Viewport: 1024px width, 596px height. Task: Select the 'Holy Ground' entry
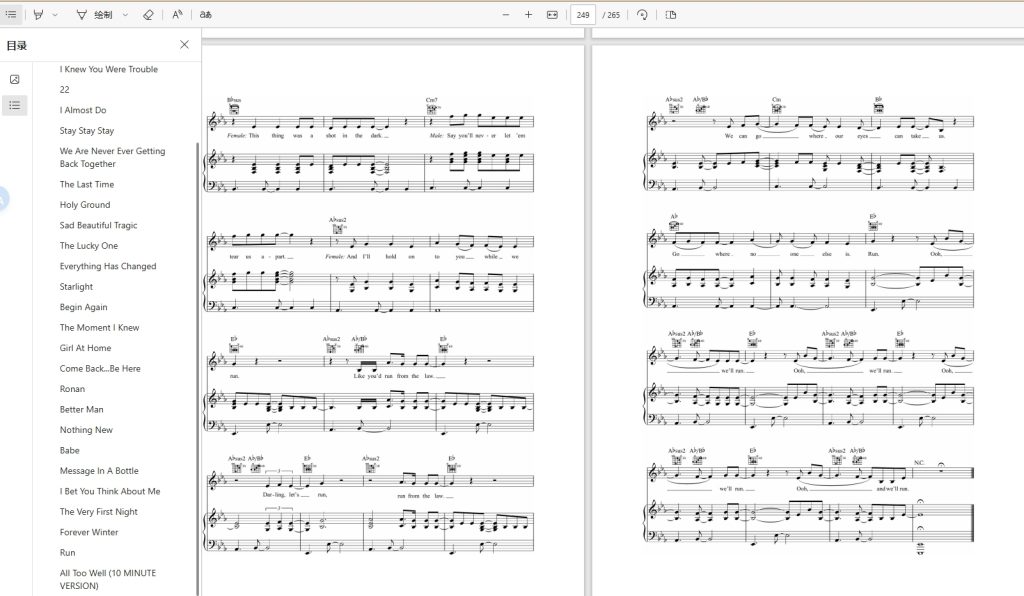[85, 204]
